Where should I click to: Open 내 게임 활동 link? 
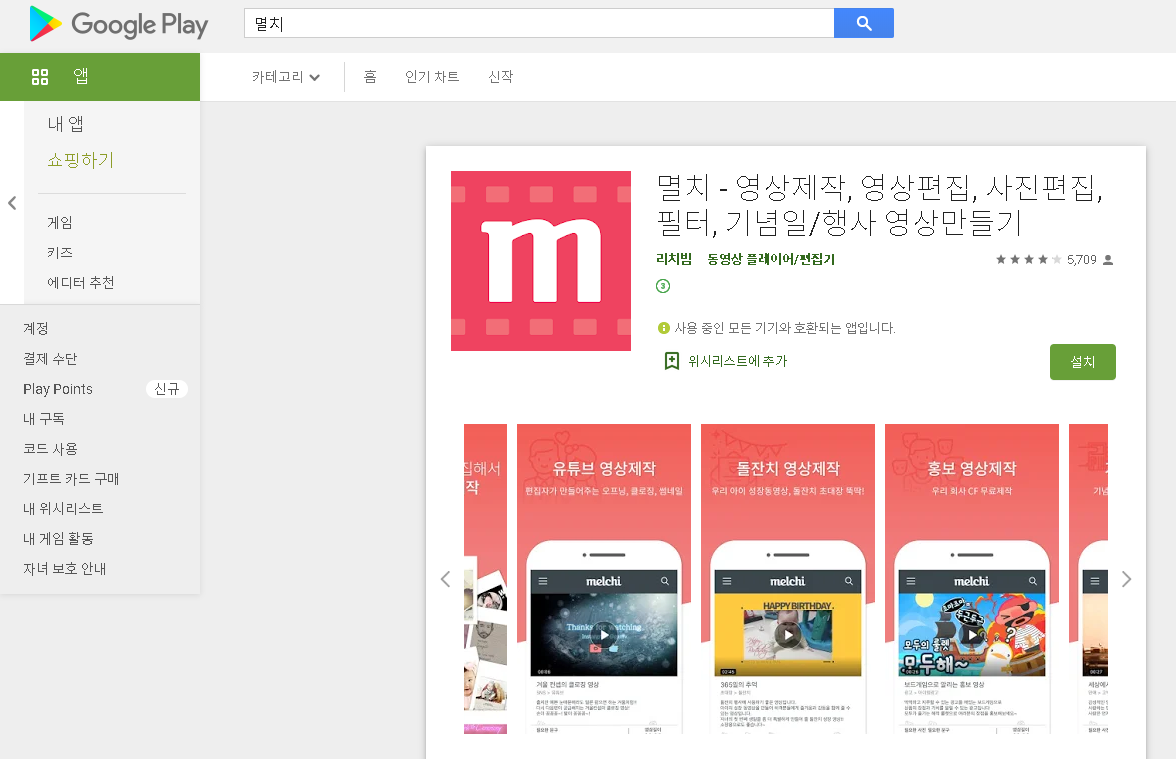[x=58, y=538]
